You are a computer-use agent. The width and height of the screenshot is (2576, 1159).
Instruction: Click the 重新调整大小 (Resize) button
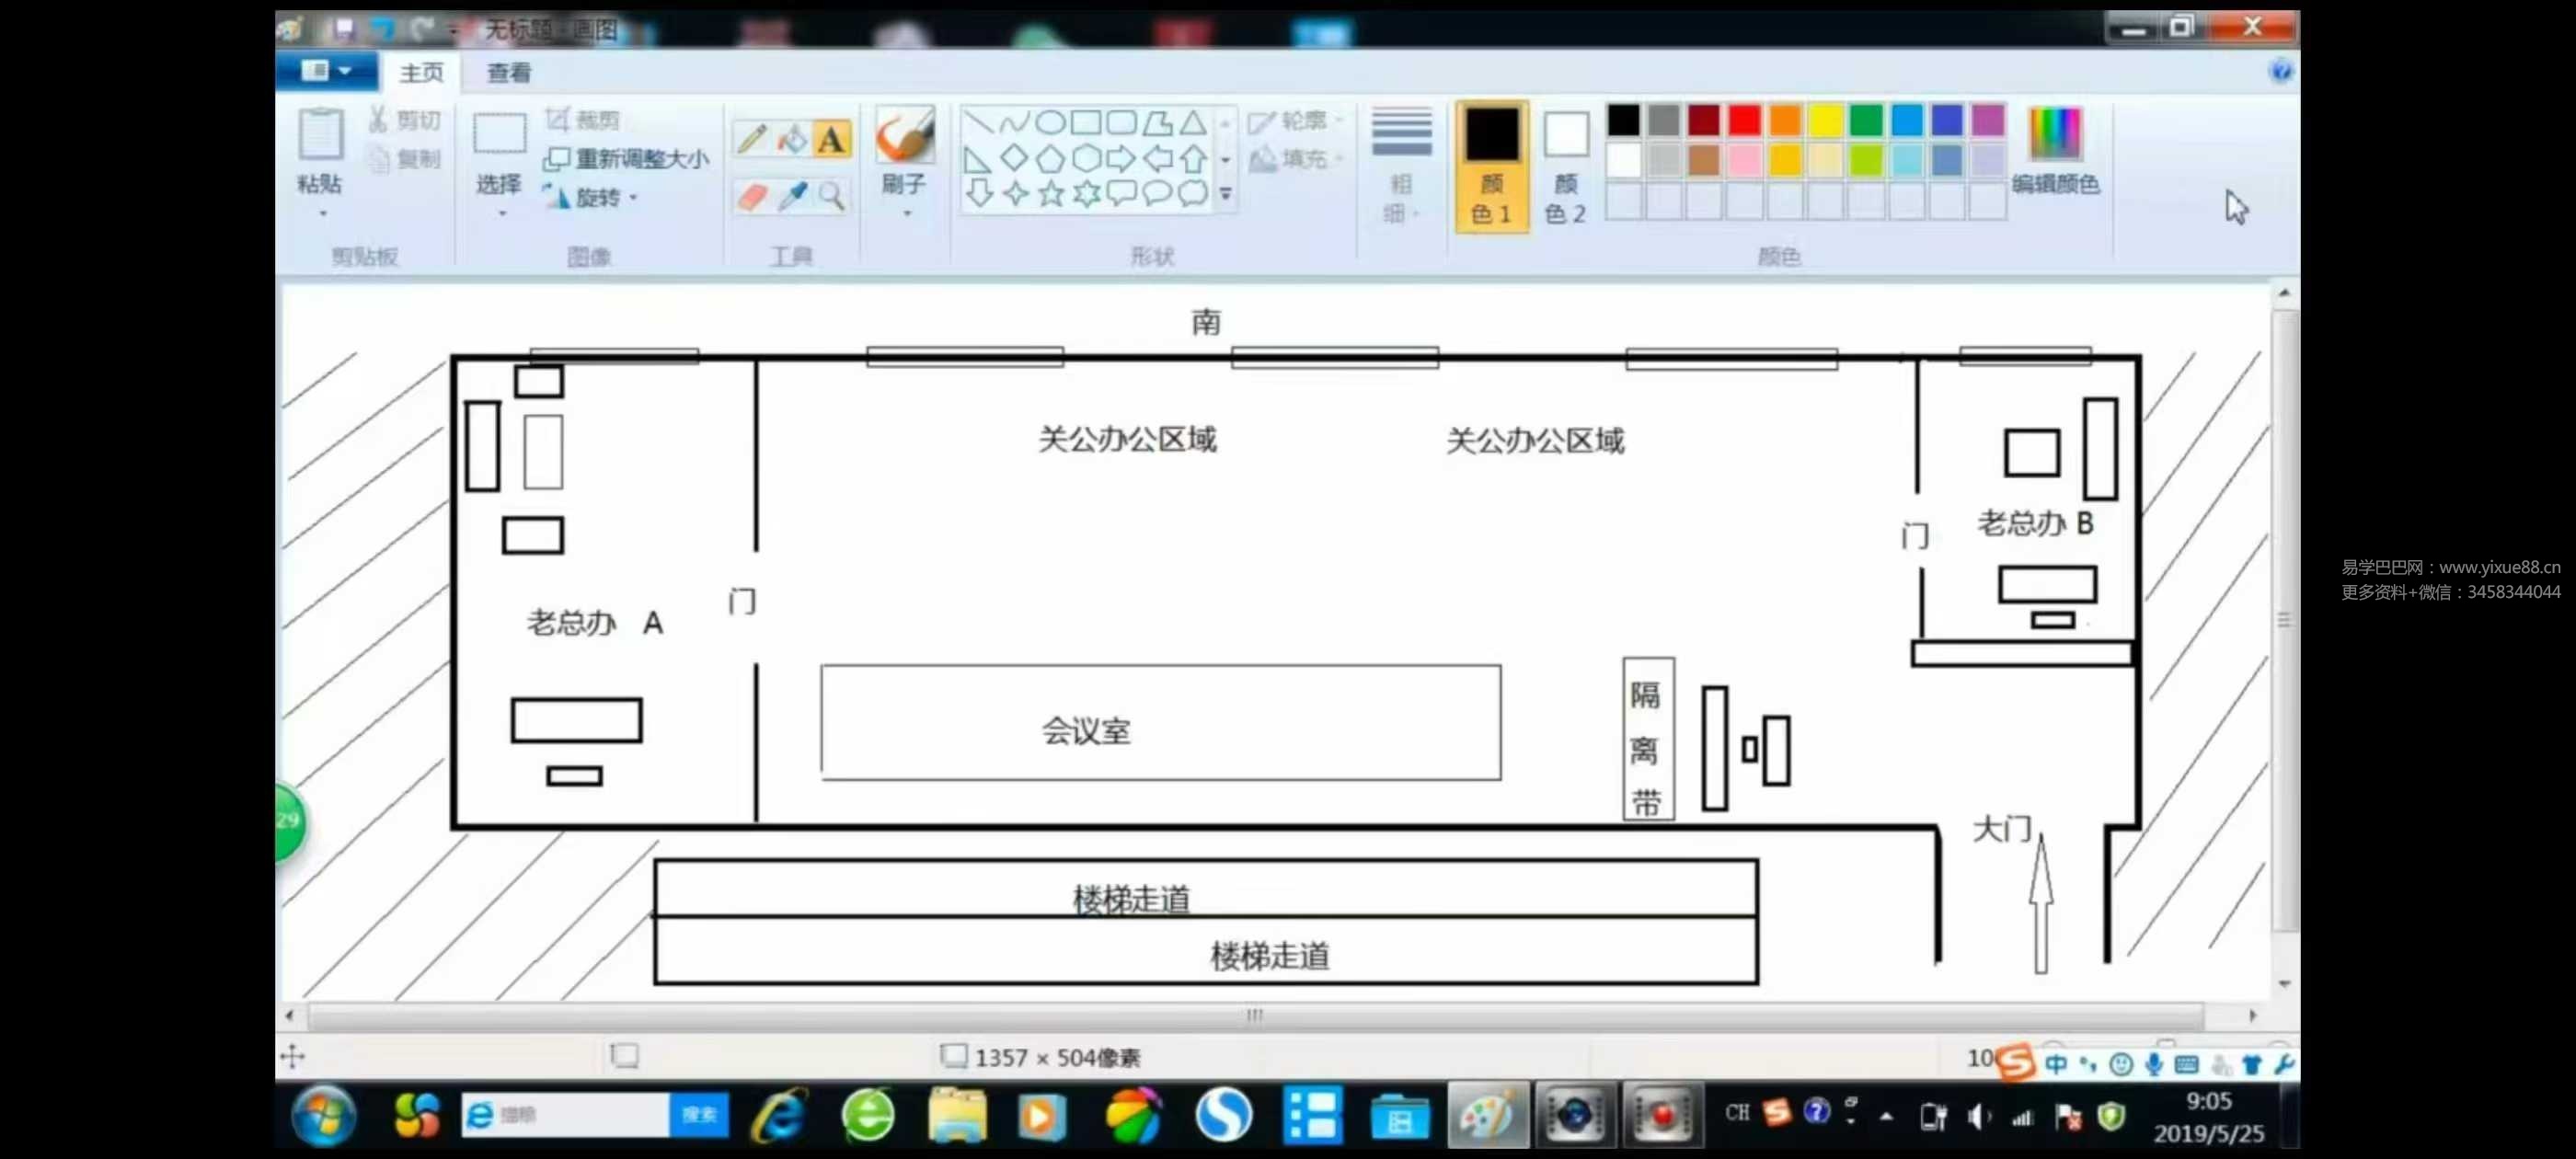(627, 159)
